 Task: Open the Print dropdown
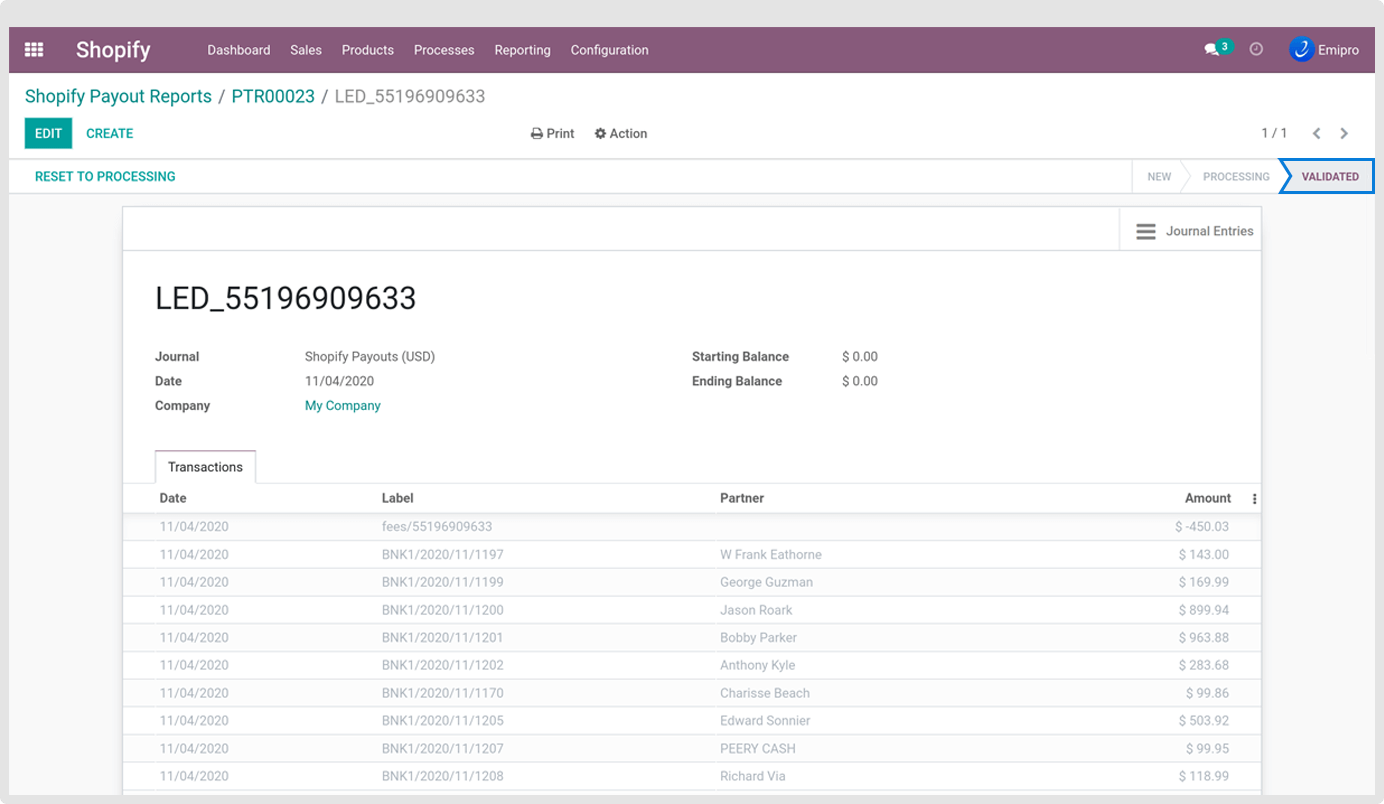click(552, 133)
